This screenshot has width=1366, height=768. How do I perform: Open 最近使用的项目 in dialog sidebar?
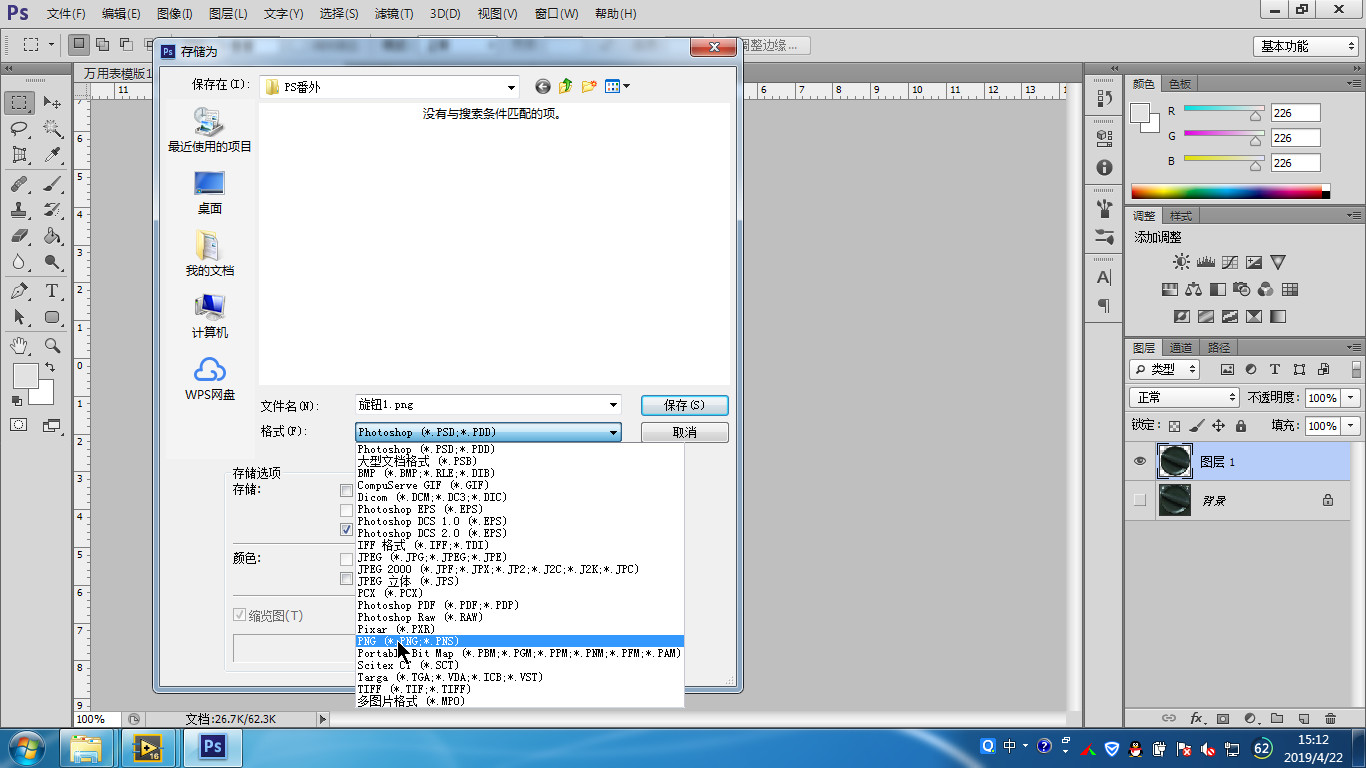(x=209, y=131)
